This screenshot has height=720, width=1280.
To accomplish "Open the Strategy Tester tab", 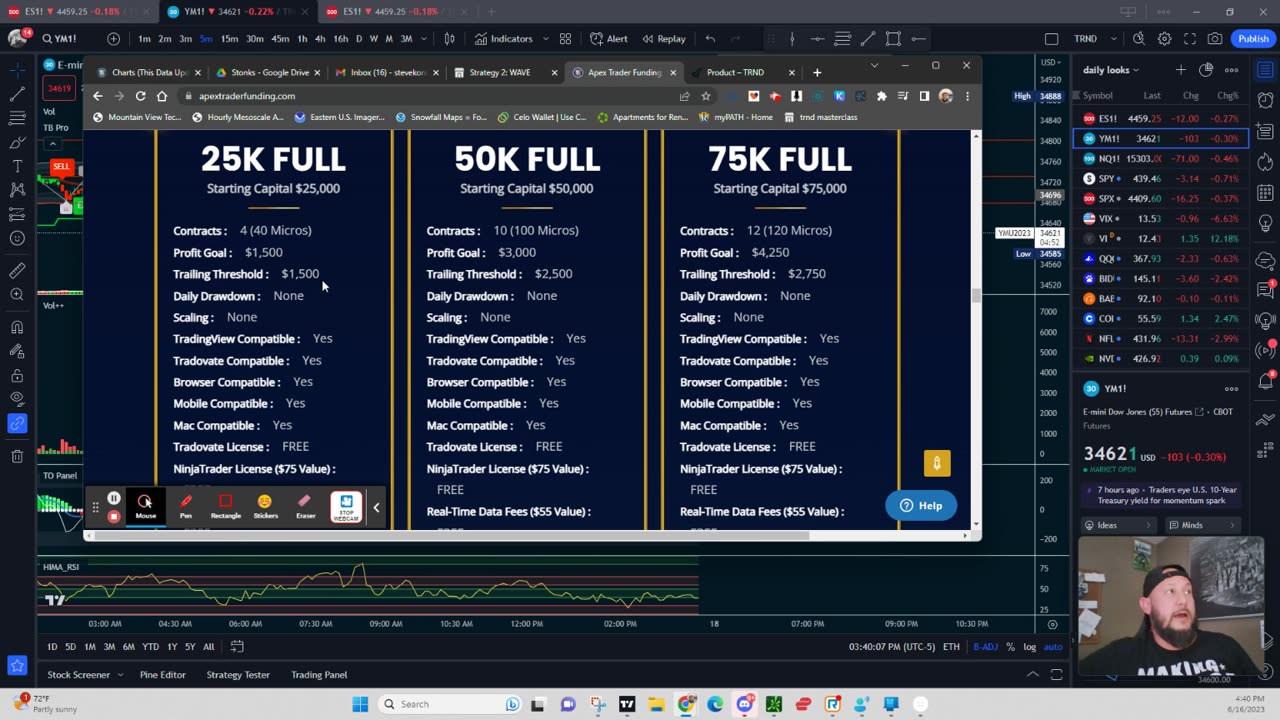I will point(238,675).
